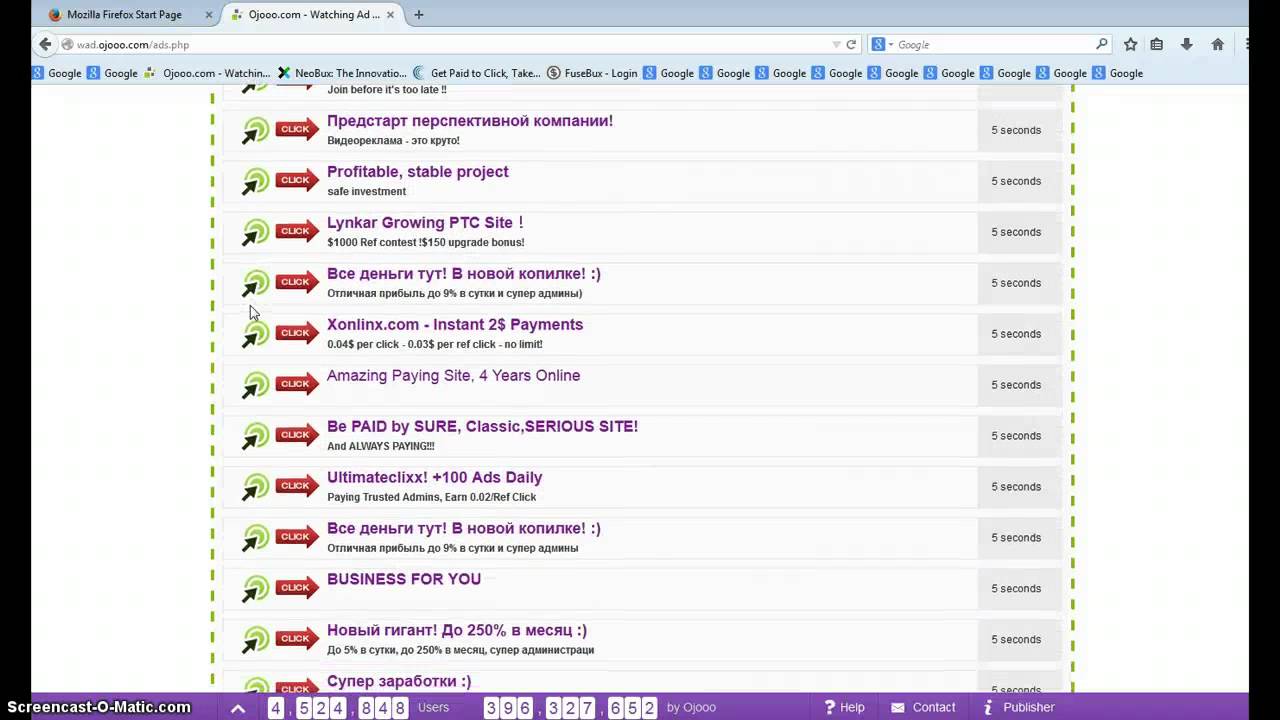
Task: Open ad Предстарт перспективной компании!
Action: pyautogui.click(x=470, y=121)
